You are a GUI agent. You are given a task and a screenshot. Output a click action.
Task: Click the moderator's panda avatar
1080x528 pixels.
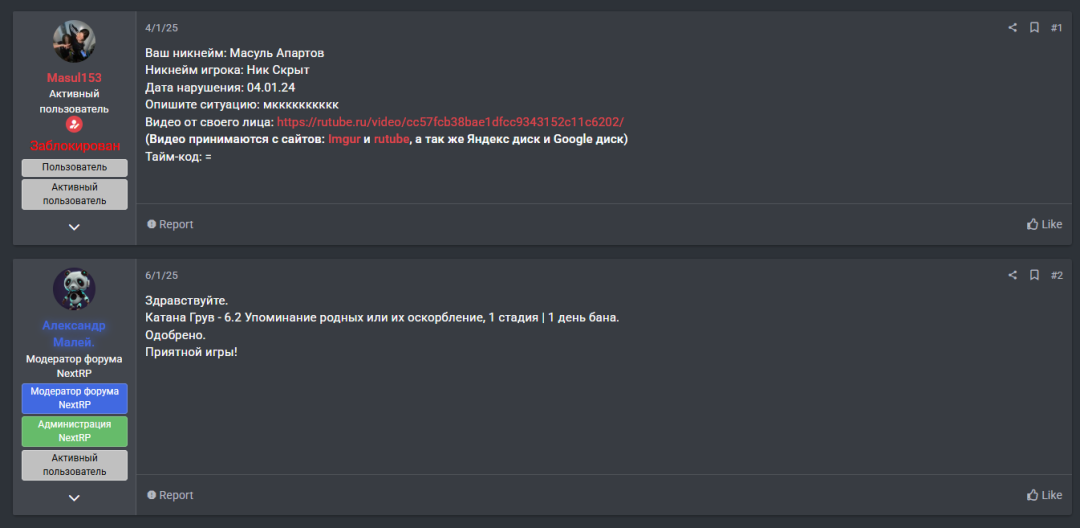[74, 289]
